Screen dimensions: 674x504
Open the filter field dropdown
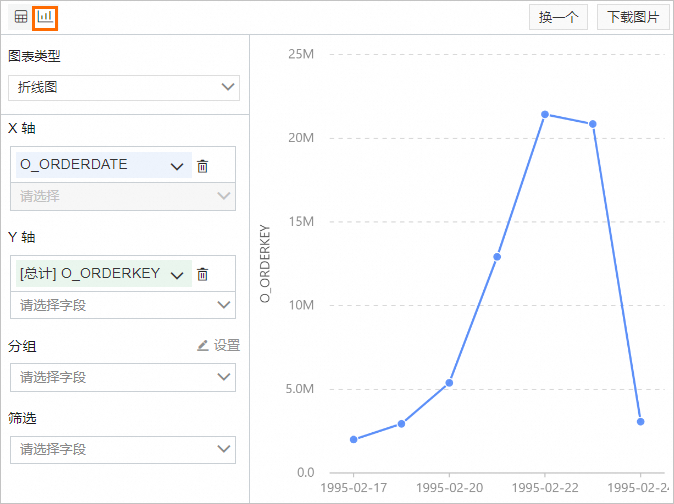(124, 449)
